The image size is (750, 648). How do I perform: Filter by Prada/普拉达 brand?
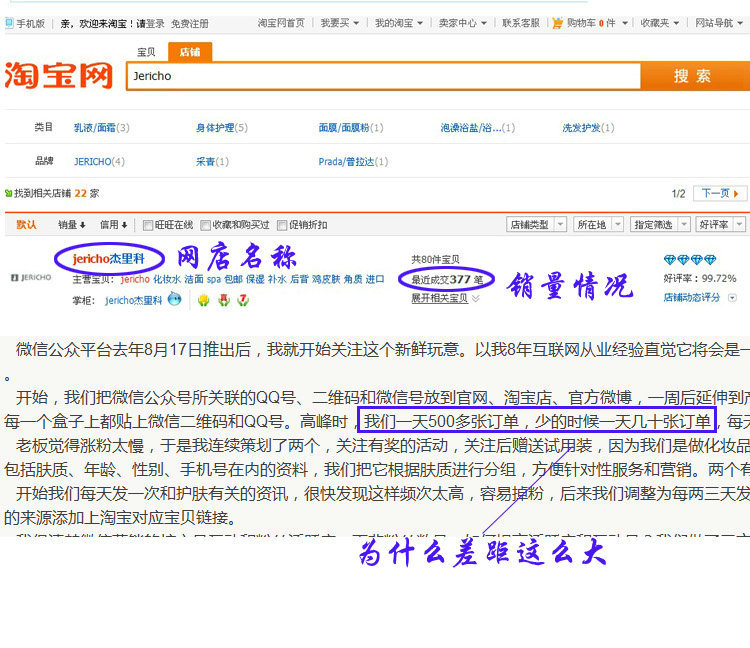click(353, 162)
